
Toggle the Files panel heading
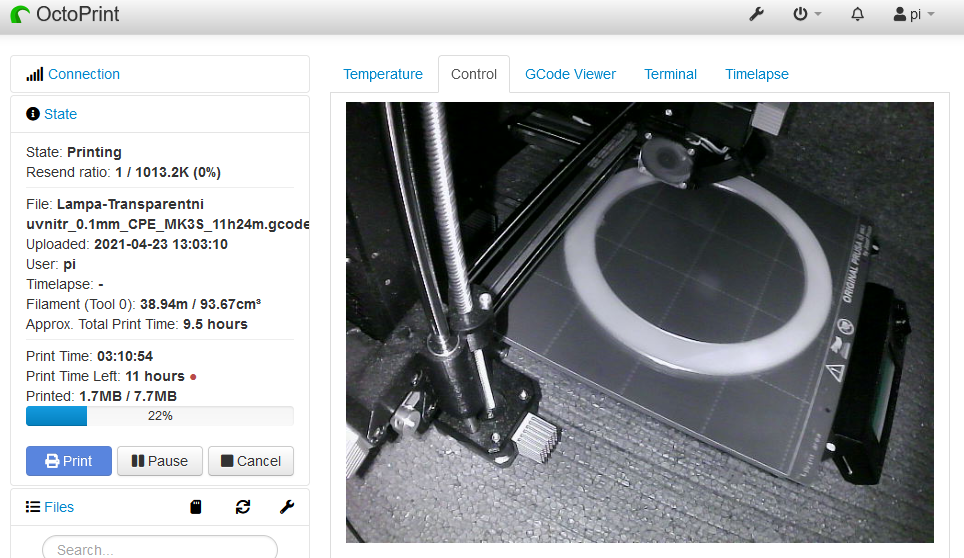59,507
